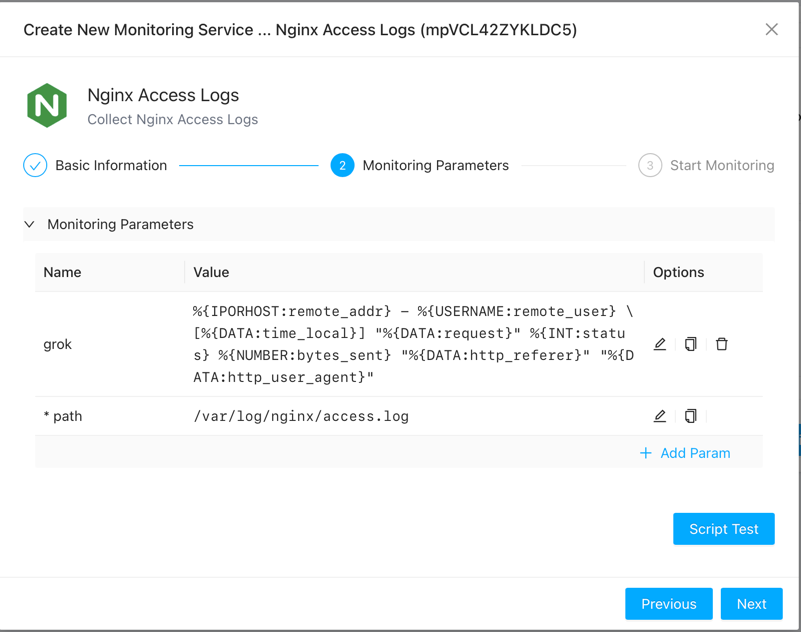This screenshot has width=801, height=632.
Task: Click the grok pattern value text
Action: 412,344
